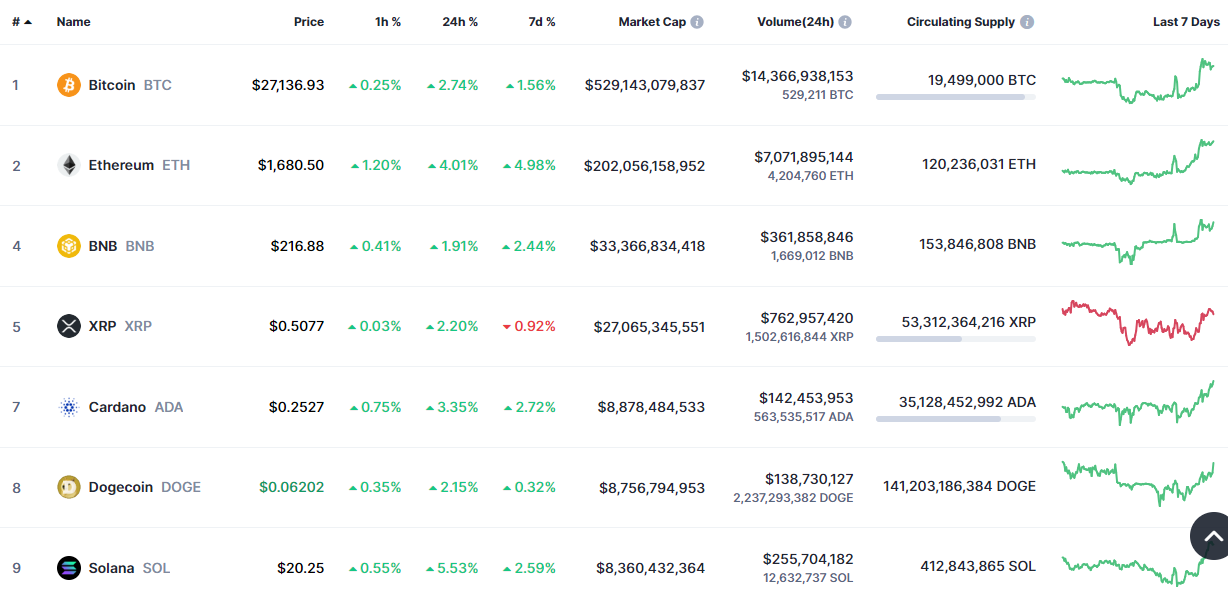
Task: Click the Cardano blue logo icon
Action: pyautogui.click(x=69, y=407)
